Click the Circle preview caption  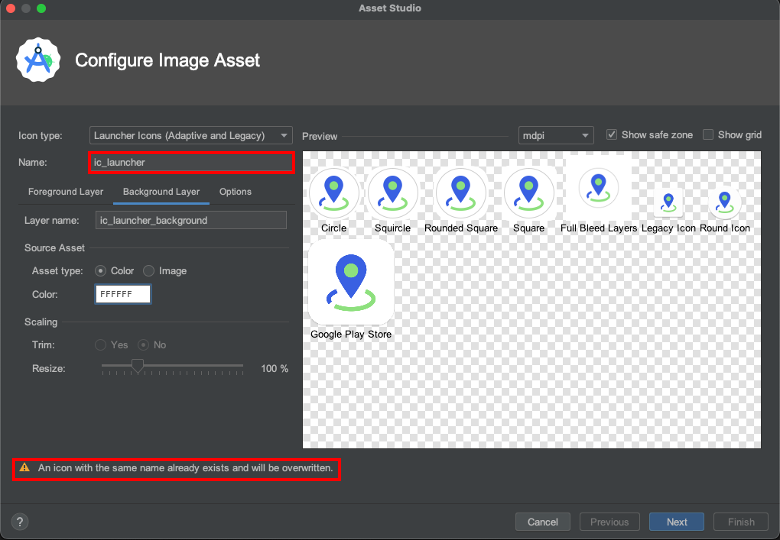[334, 228]
